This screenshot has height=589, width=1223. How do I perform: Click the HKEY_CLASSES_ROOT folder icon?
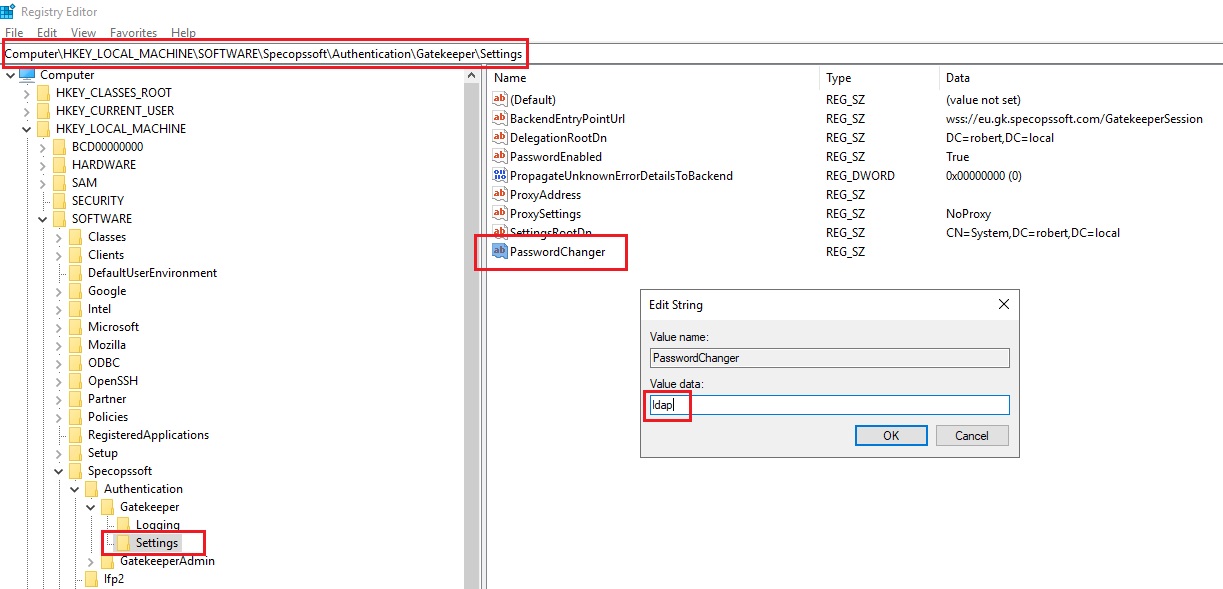coord(43,93)
